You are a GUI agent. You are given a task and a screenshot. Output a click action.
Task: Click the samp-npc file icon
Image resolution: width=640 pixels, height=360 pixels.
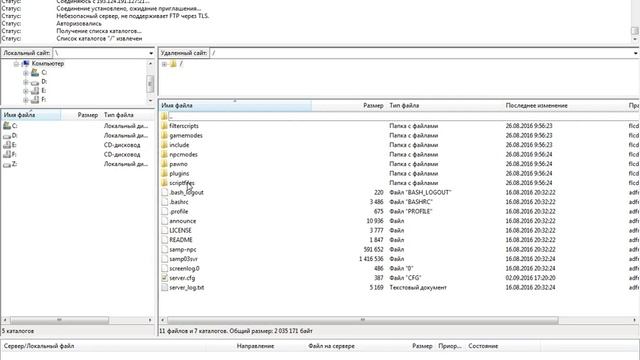164,249
